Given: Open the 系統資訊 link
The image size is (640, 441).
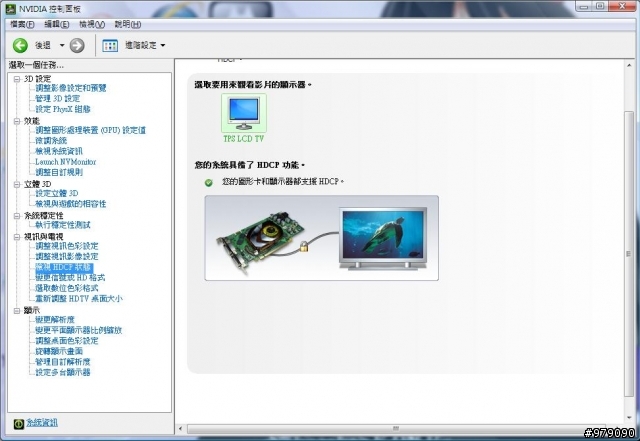Looking at the screenshot, I should tap(42, 423).
